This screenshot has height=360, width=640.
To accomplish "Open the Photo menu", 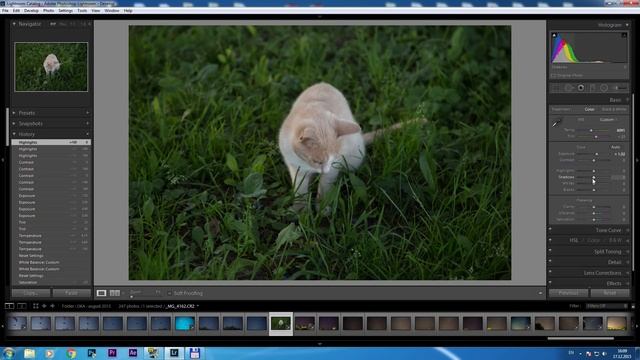I will tap(49, 11).
